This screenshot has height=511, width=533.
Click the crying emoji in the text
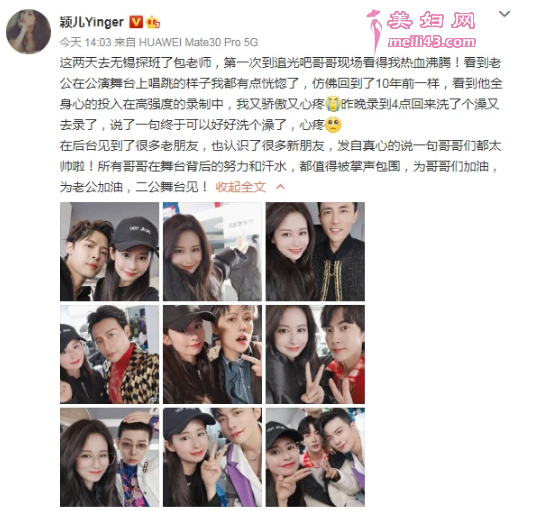pos(333,104)
